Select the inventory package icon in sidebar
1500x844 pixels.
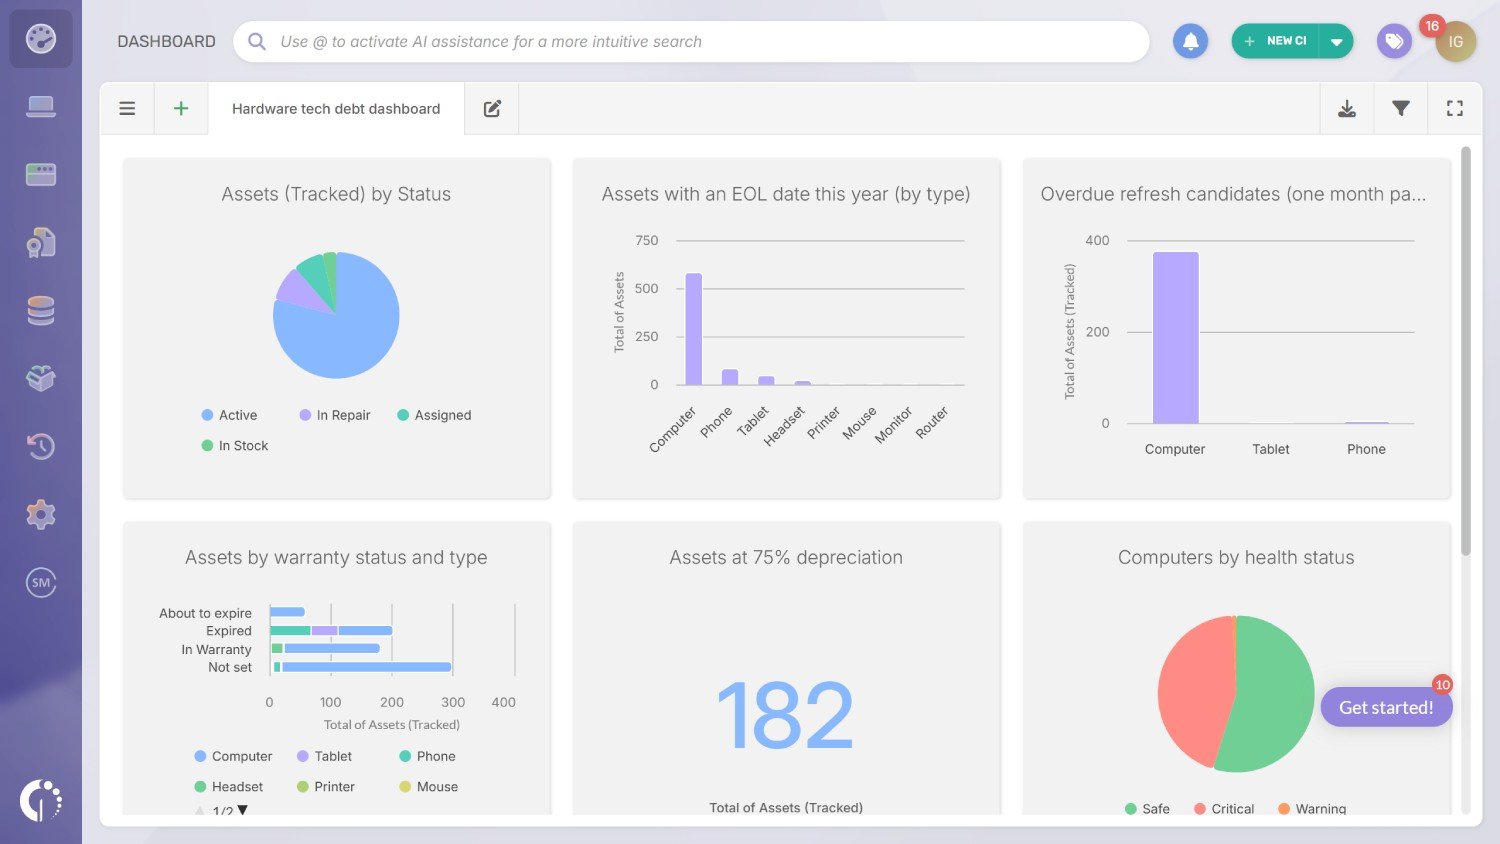(41, 377)
